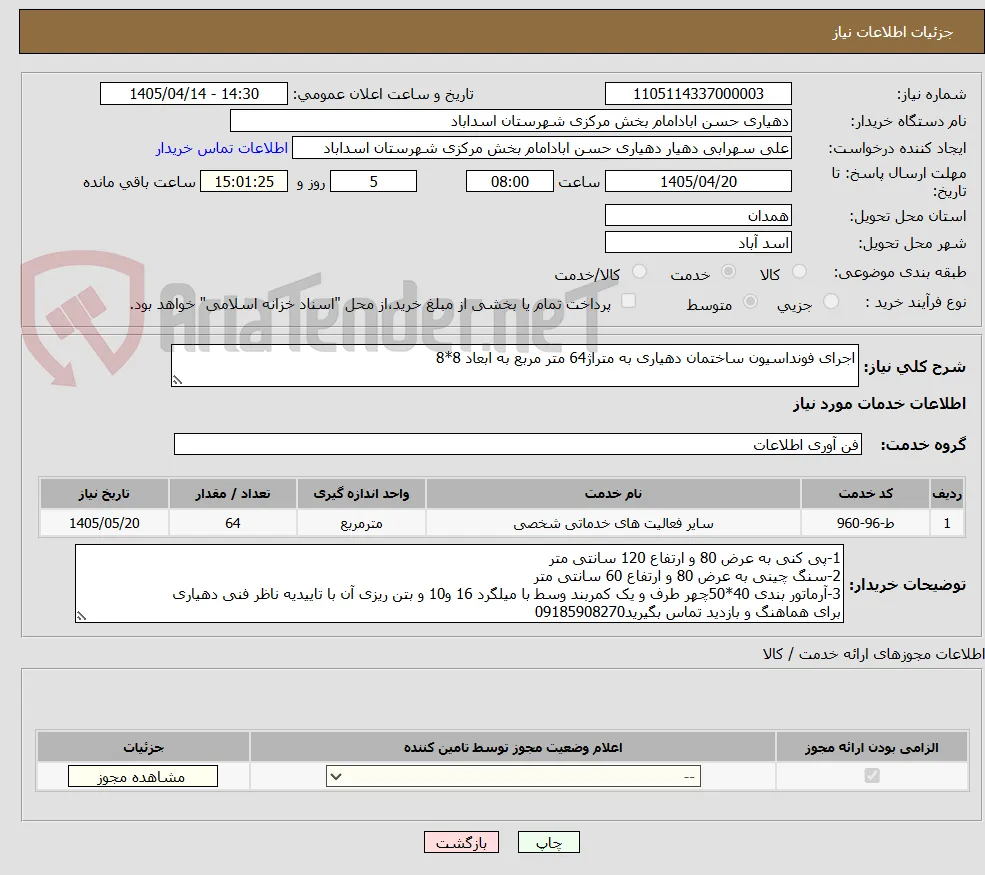Viewport: 985px width, 875px height.
Task: Click the مشاهده مجوز button
Action: pos(143,776)
